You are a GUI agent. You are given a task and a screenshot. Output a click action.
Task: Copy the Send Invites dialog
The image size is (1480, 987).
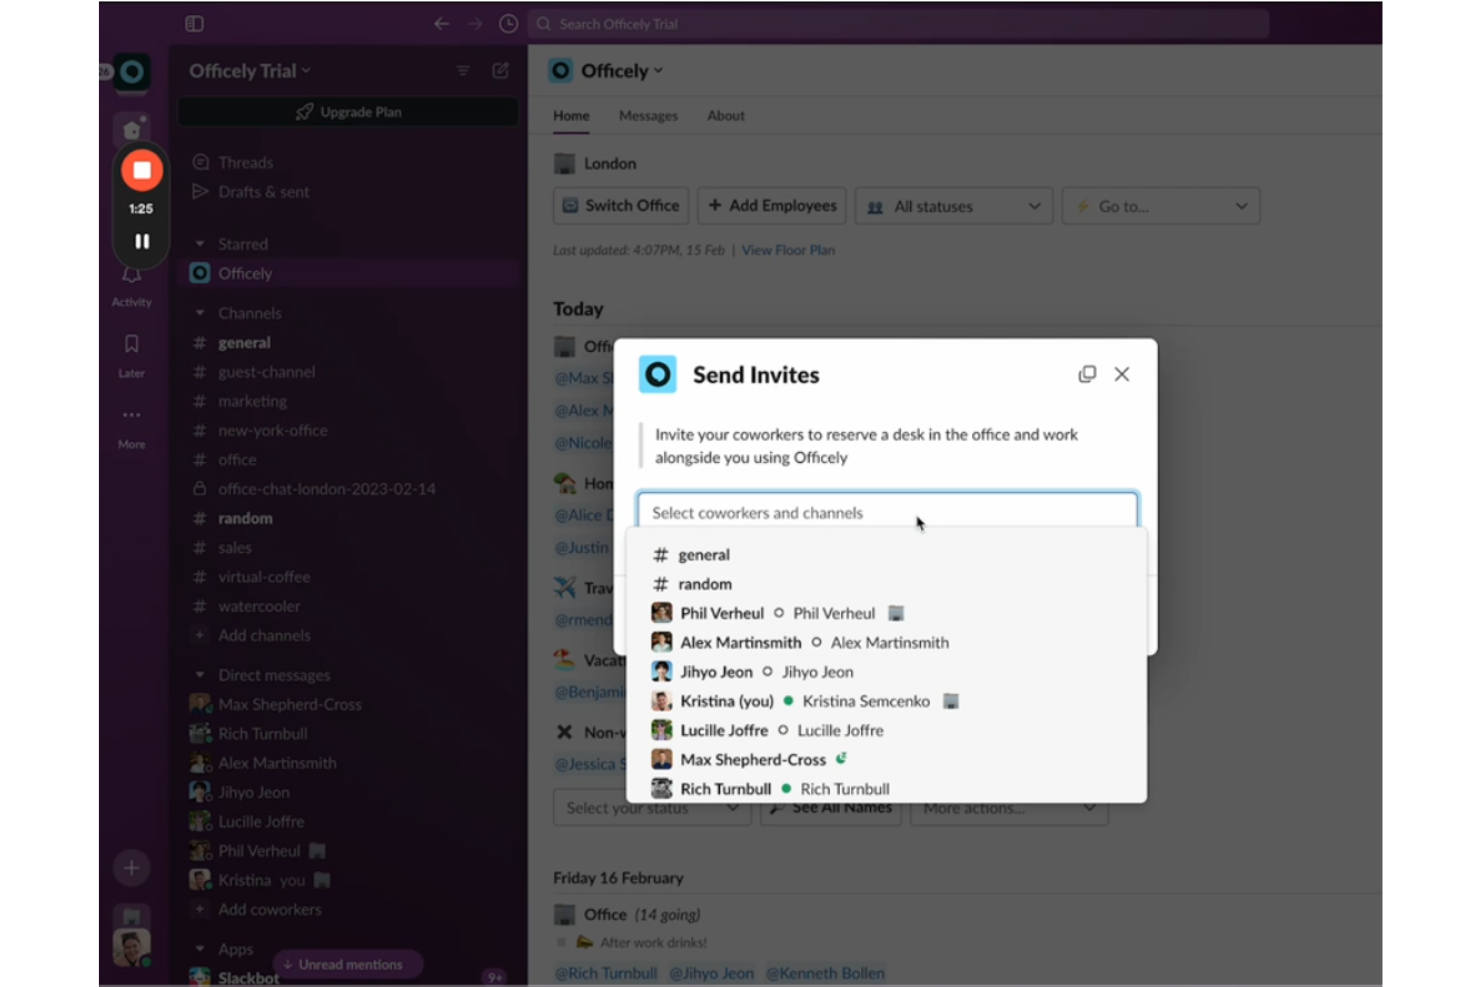coord(1087,373)
